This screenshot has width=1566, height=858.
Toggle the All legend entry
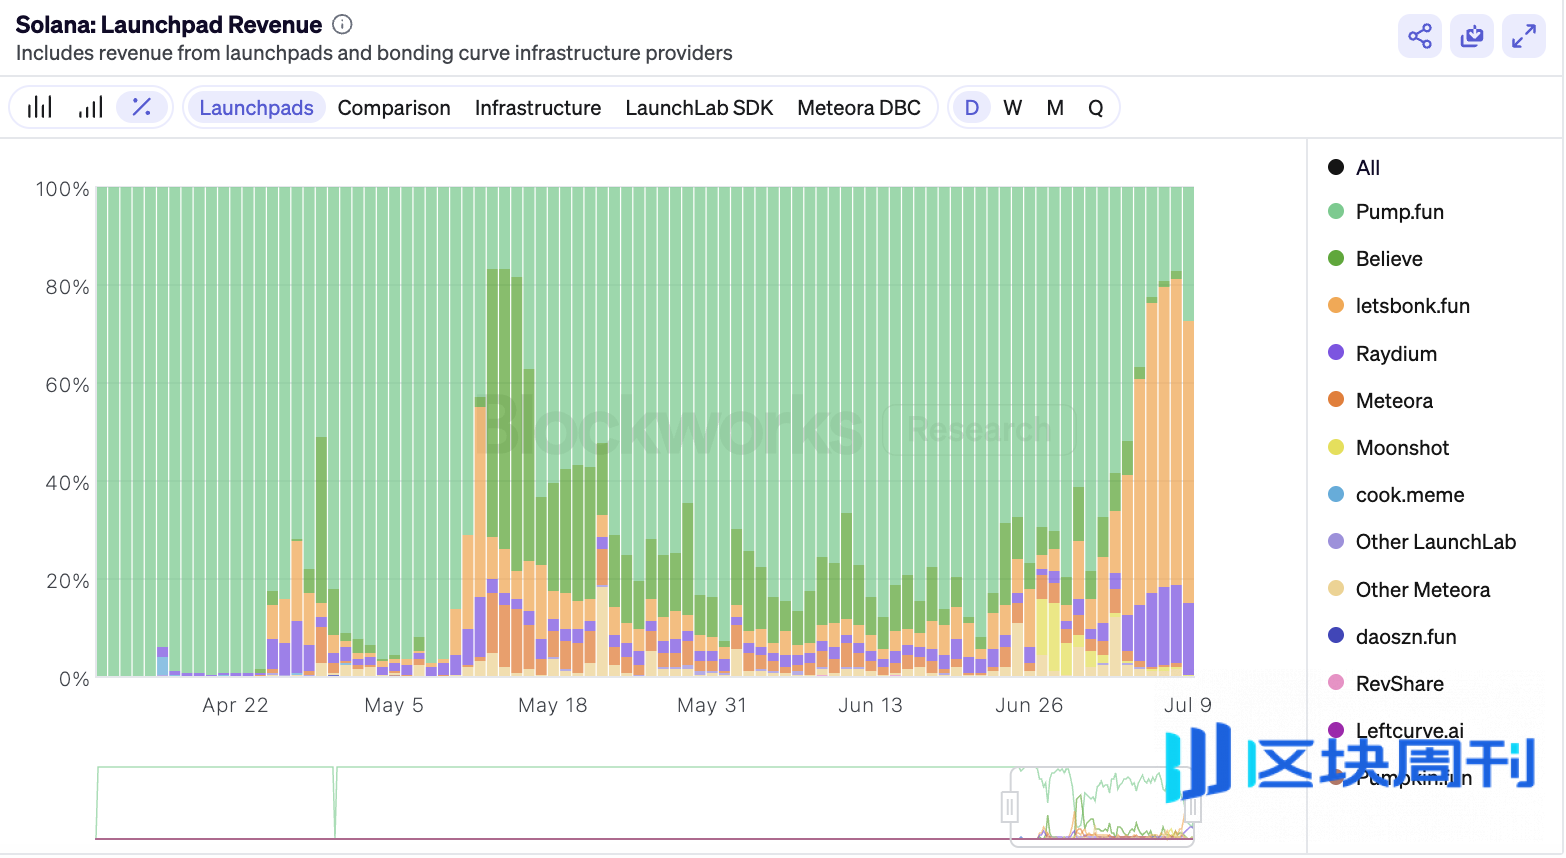pyautogui.click(x=1354, y=167)
